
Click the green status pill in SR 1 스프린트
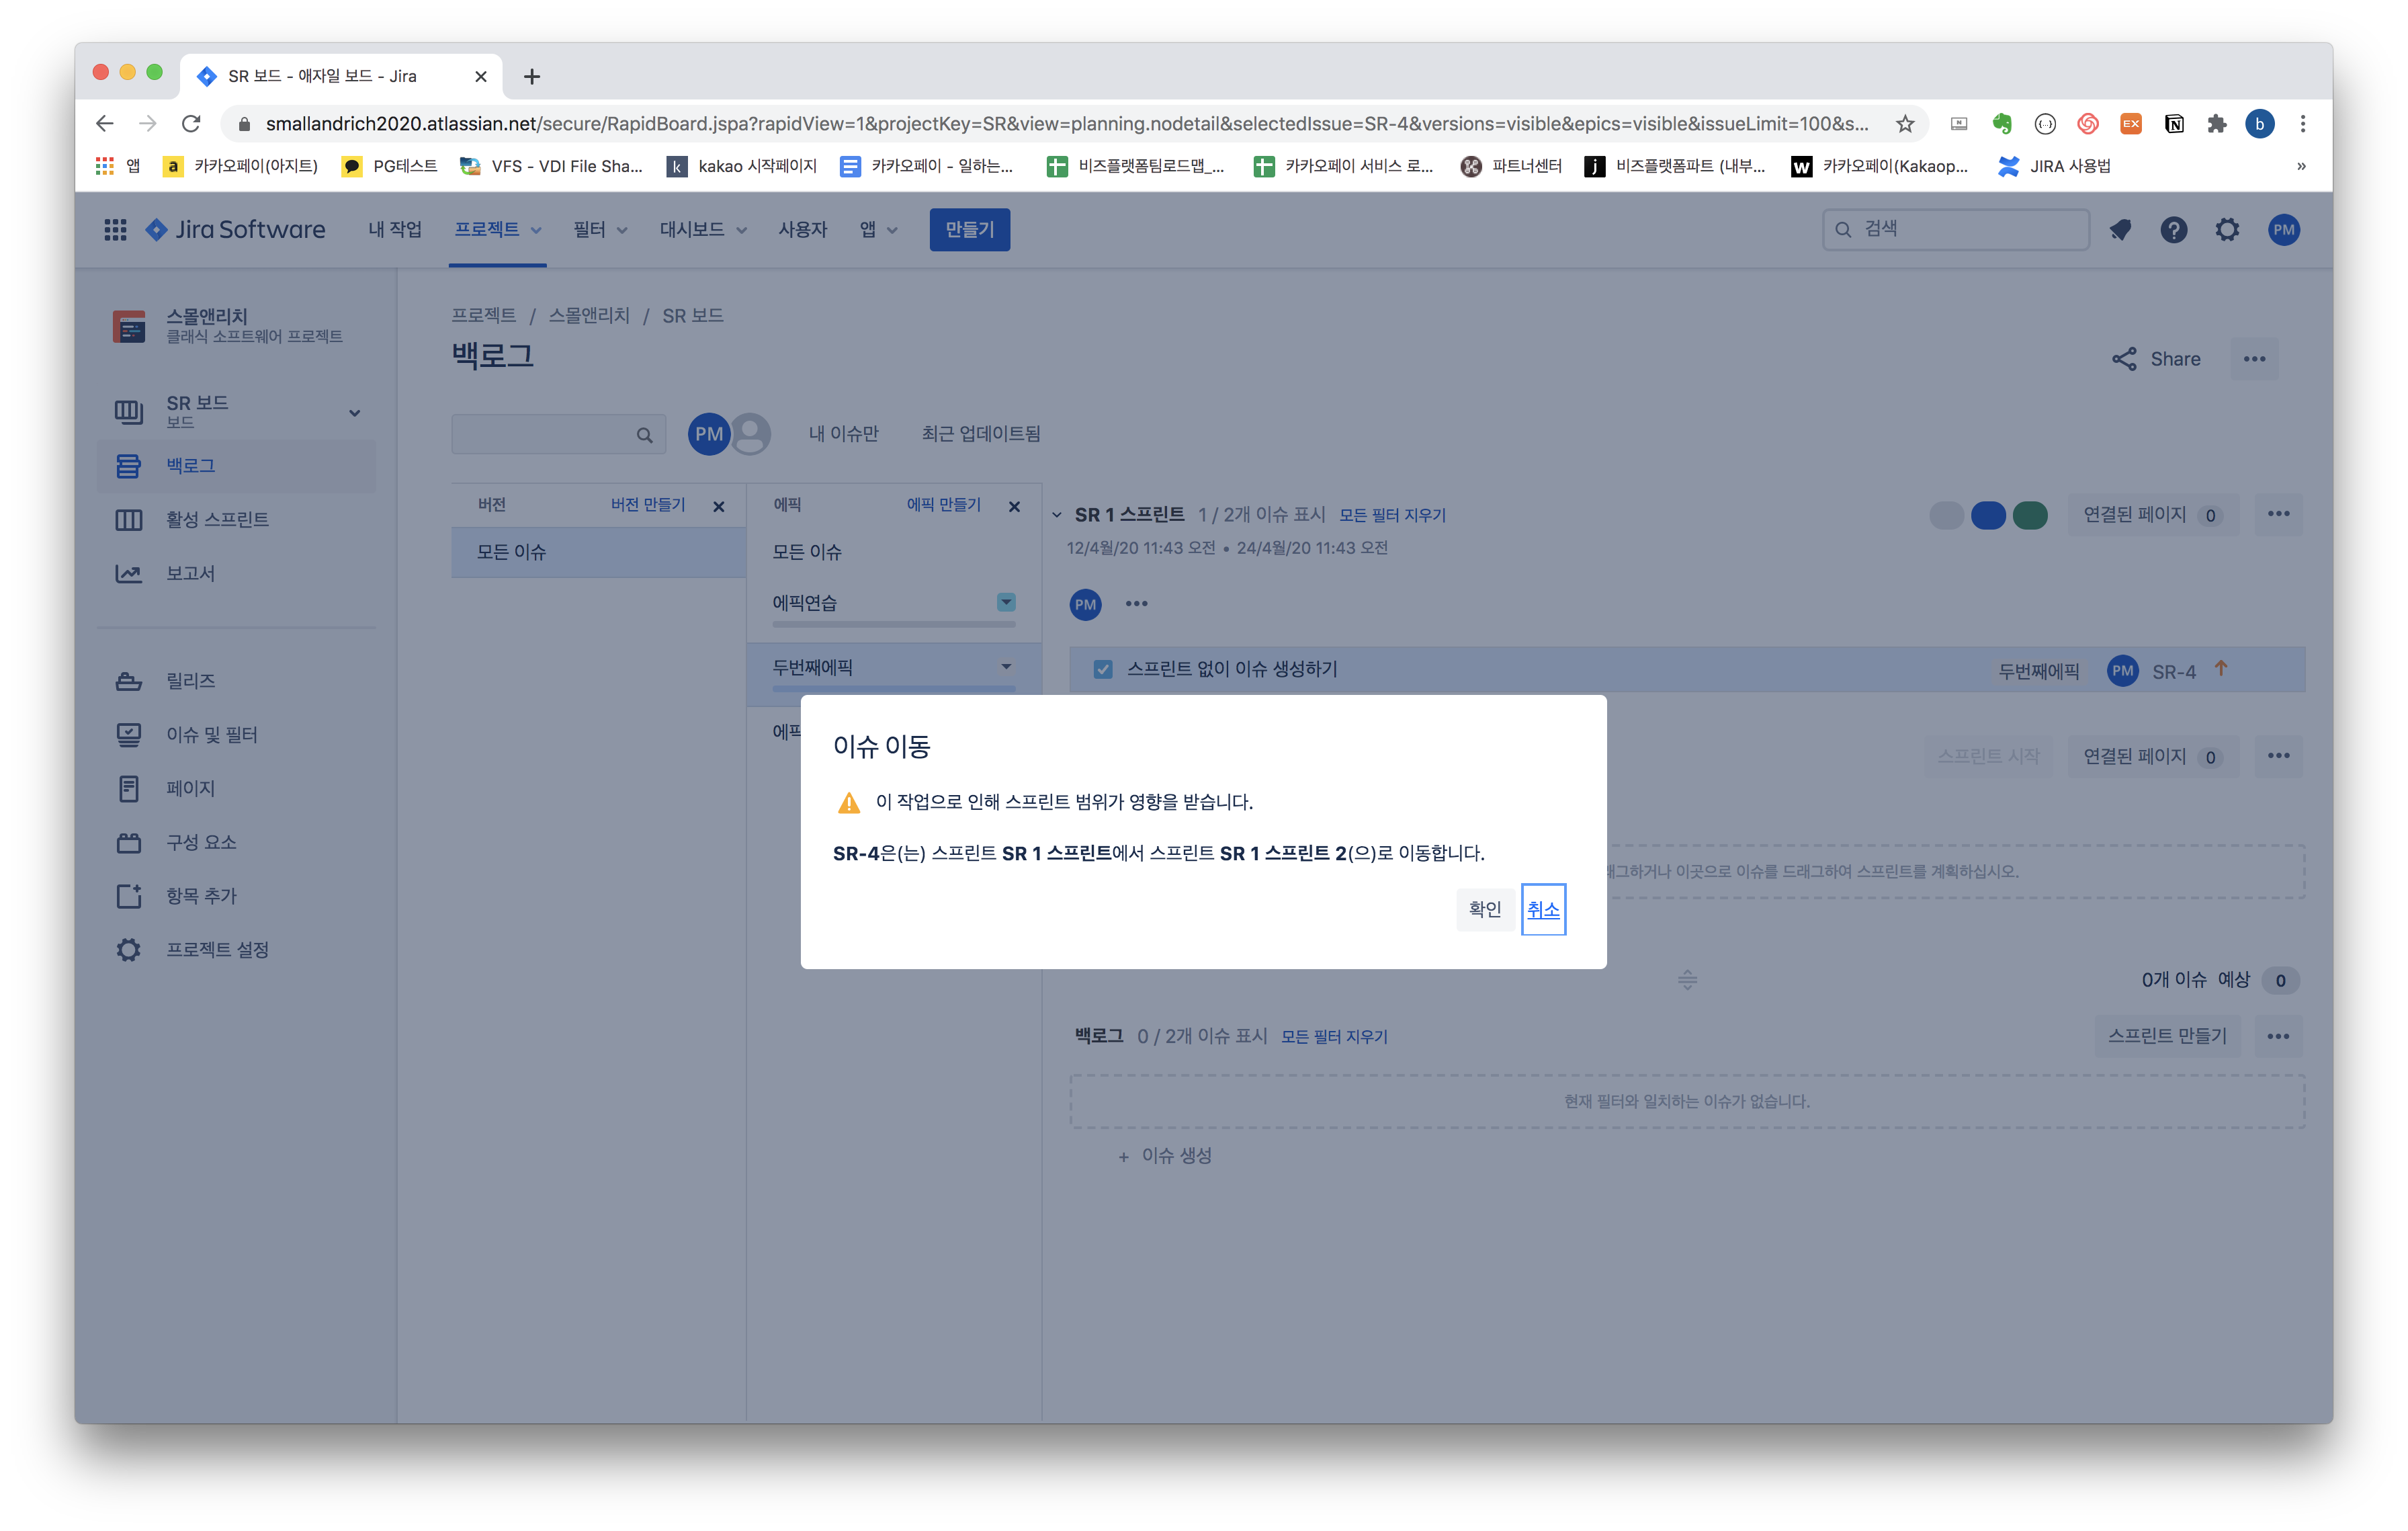[x=2030, y=515]
